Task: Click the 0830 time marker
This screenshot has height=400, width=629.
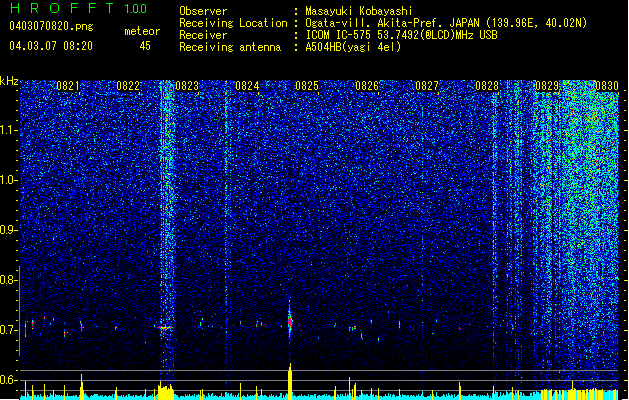Action: point(607,86)
